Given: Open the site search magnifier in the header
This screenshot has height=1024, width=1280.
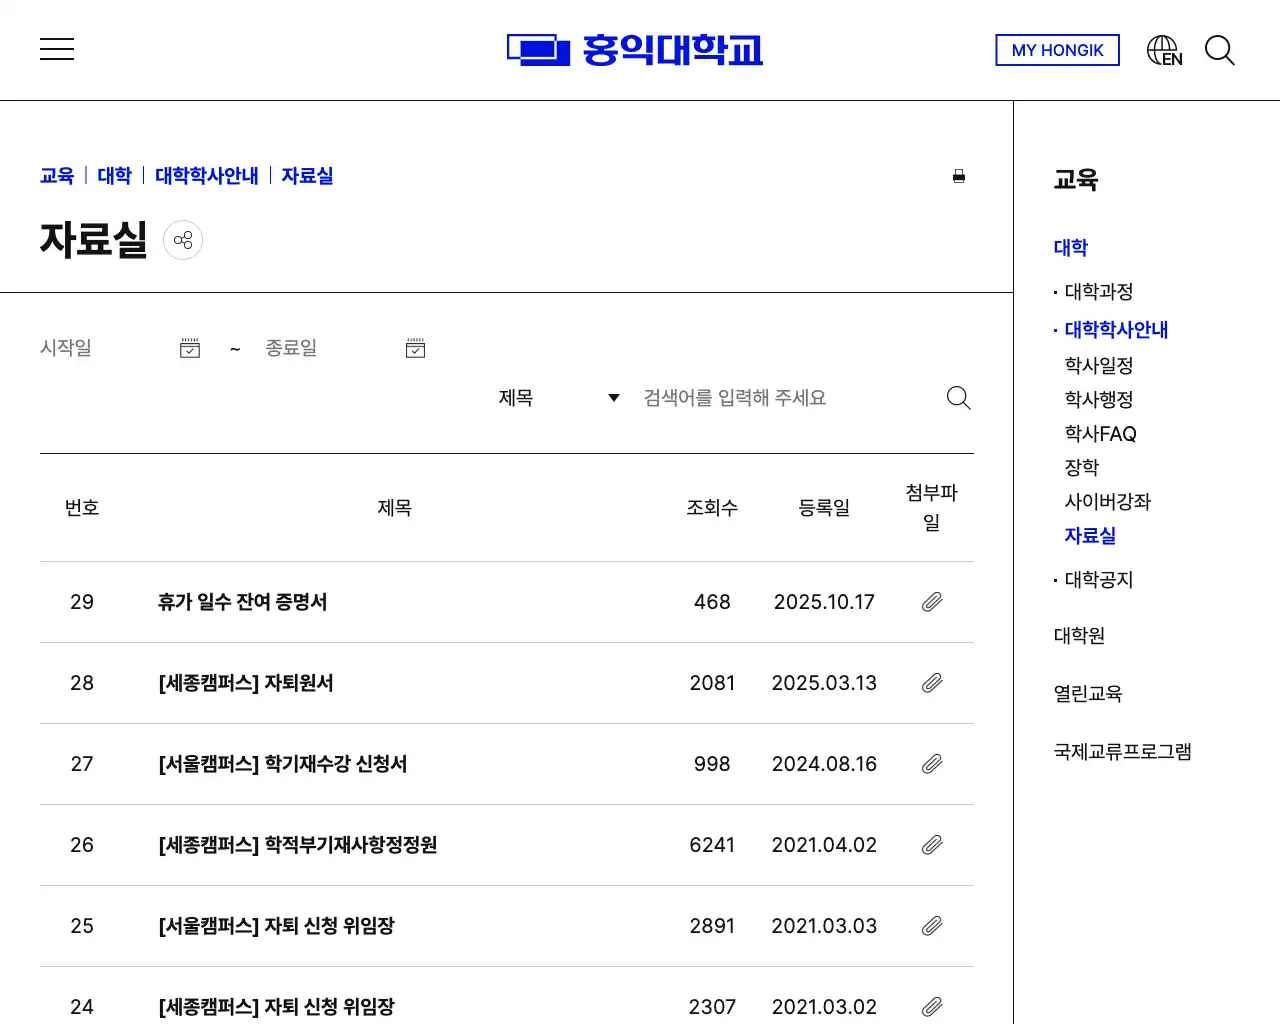Looking at the screenshot, I should coord(1220,51).
